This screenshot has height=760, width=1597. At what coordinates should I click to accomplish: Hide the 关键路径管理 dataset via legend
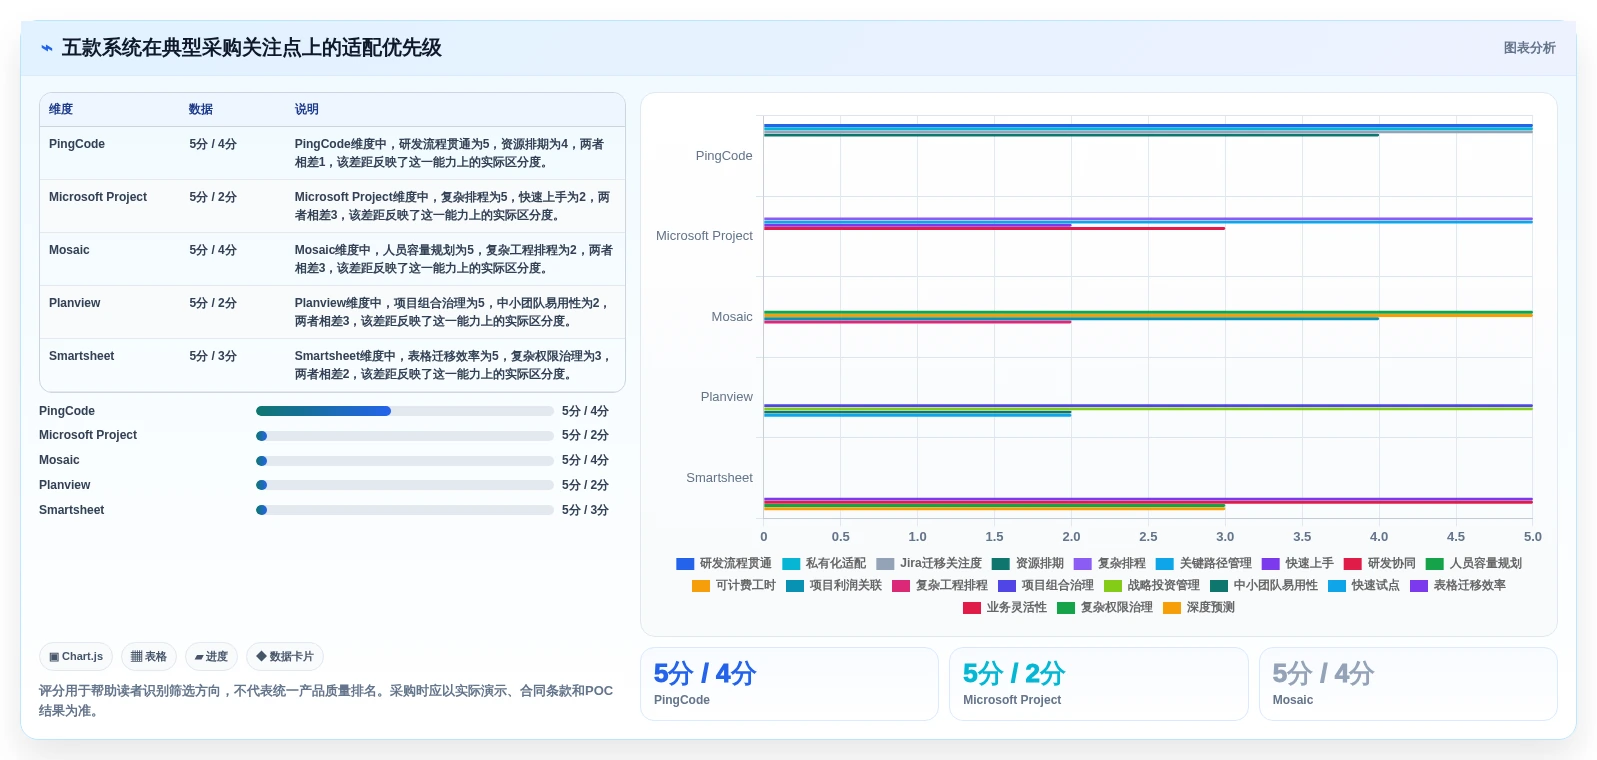[x=1204, y=564]
